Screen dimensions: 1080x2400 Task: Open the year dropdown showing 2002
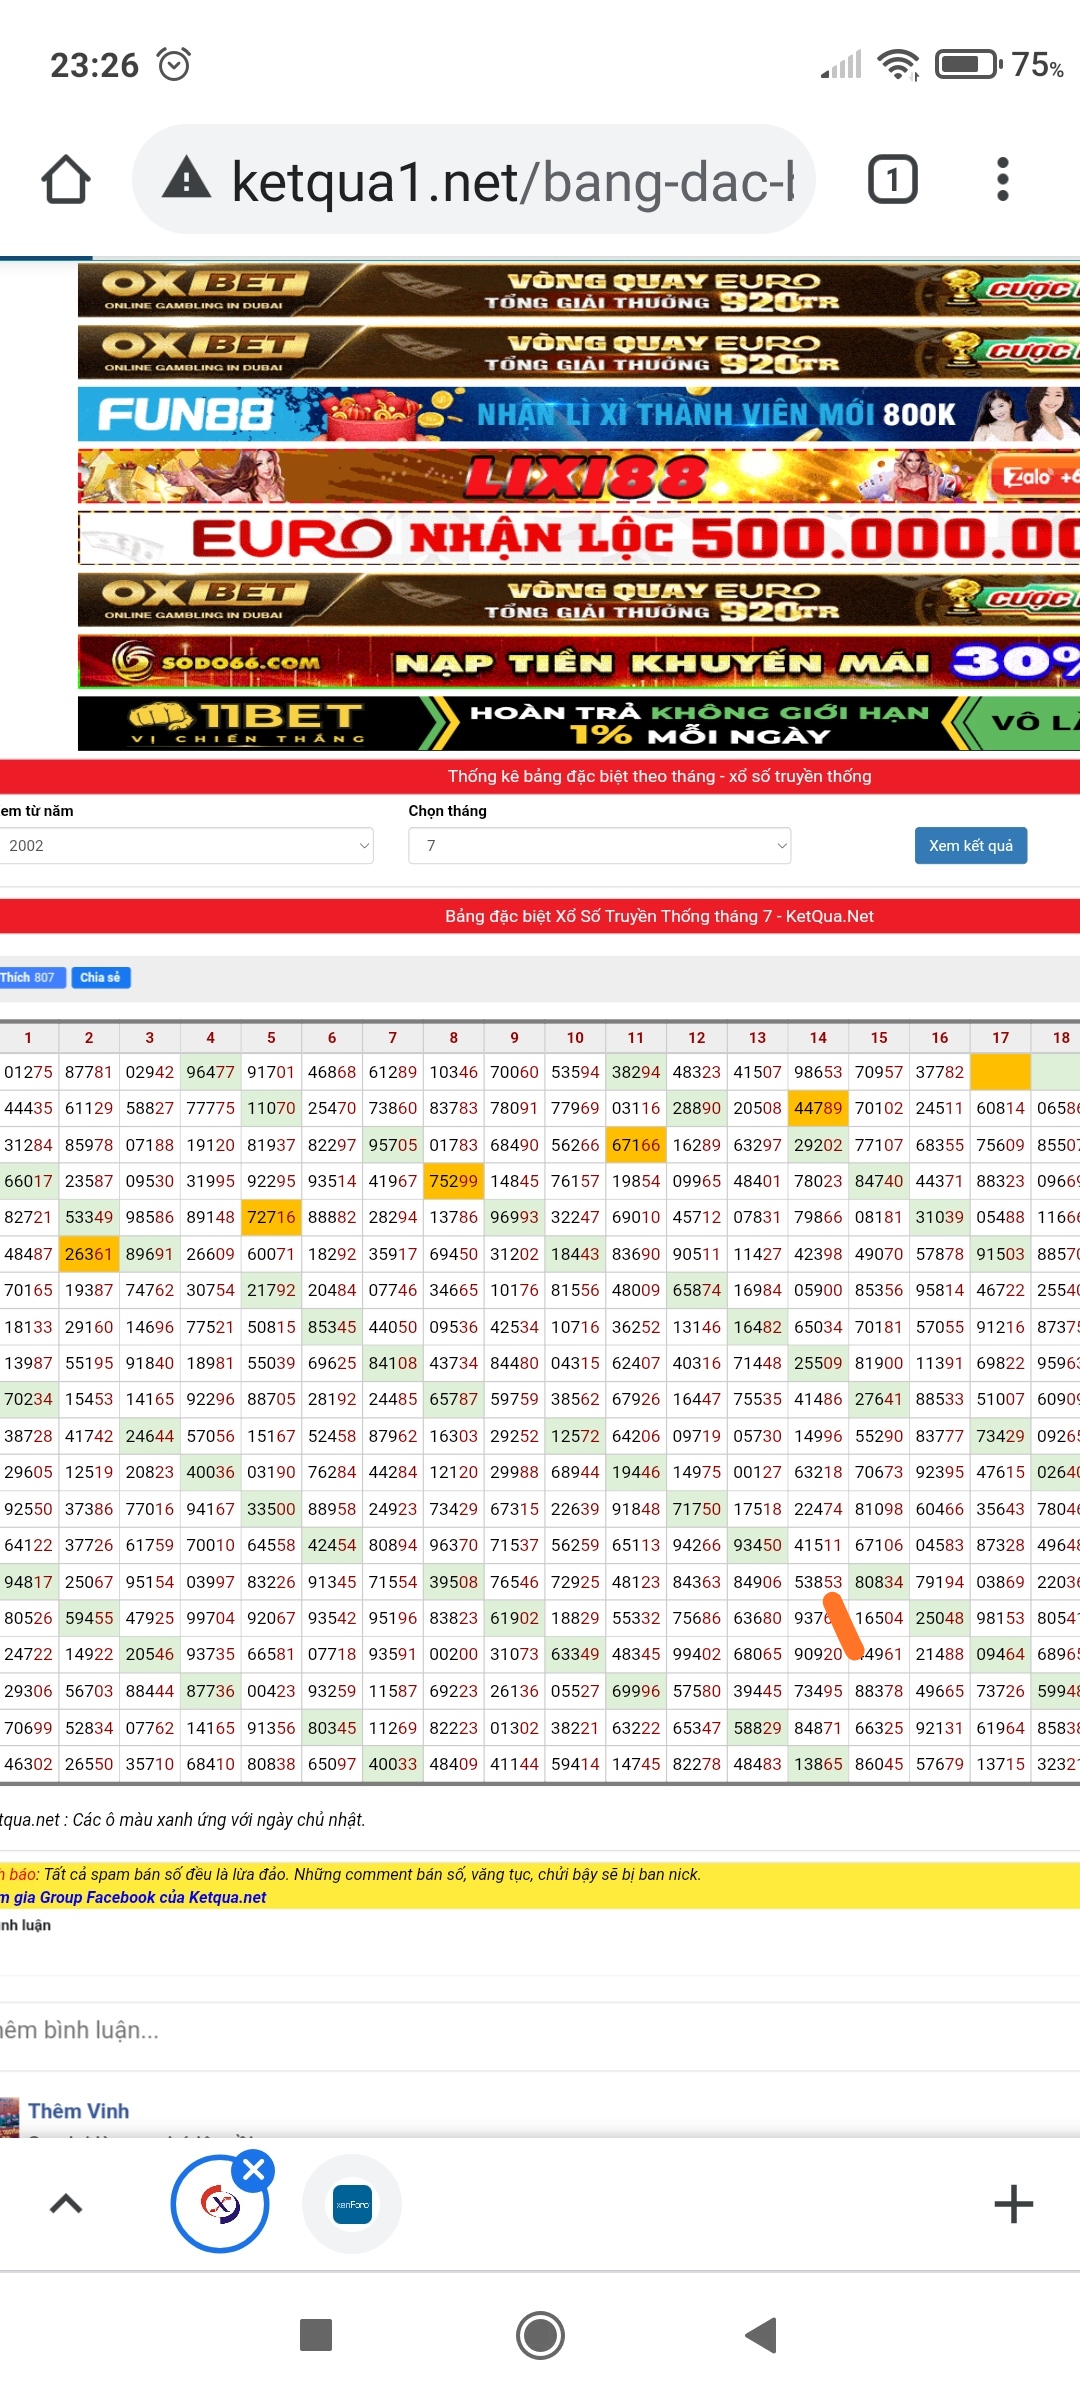186,846
